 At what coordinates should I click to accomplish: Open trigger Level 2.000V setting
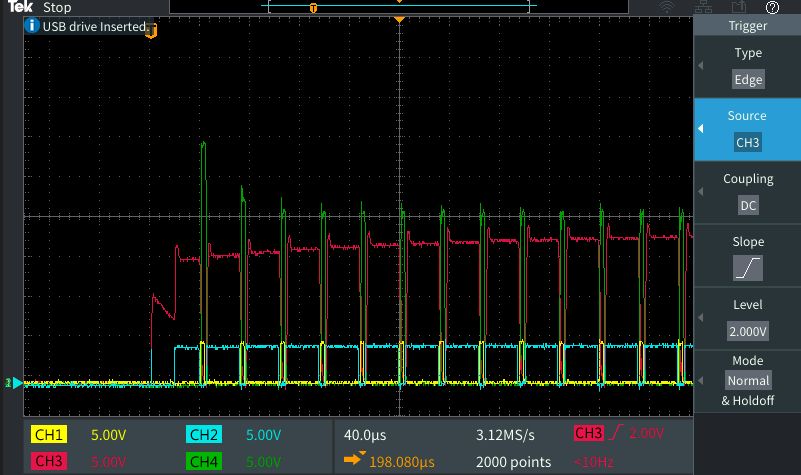point(747,318)
